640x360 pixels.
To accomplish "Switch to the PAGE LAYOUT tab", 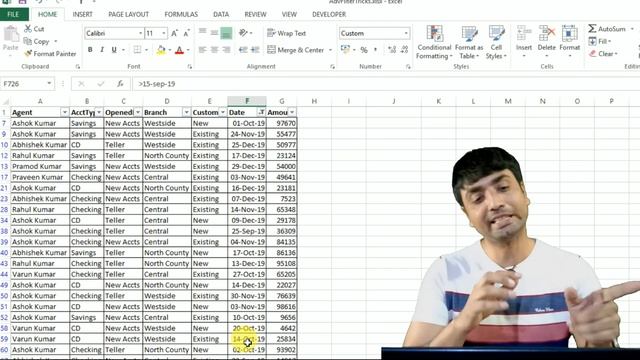I will click(129, 14).
